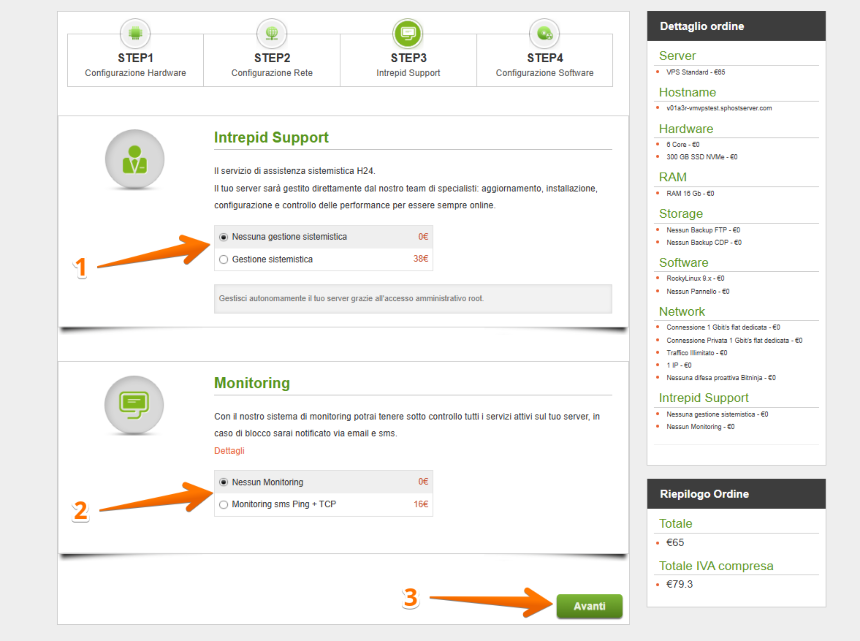Viewport: 860px width, 641px height.
Task: Go to STEP2 Configurazione Rete tab
Action: [x=272, y=65]
